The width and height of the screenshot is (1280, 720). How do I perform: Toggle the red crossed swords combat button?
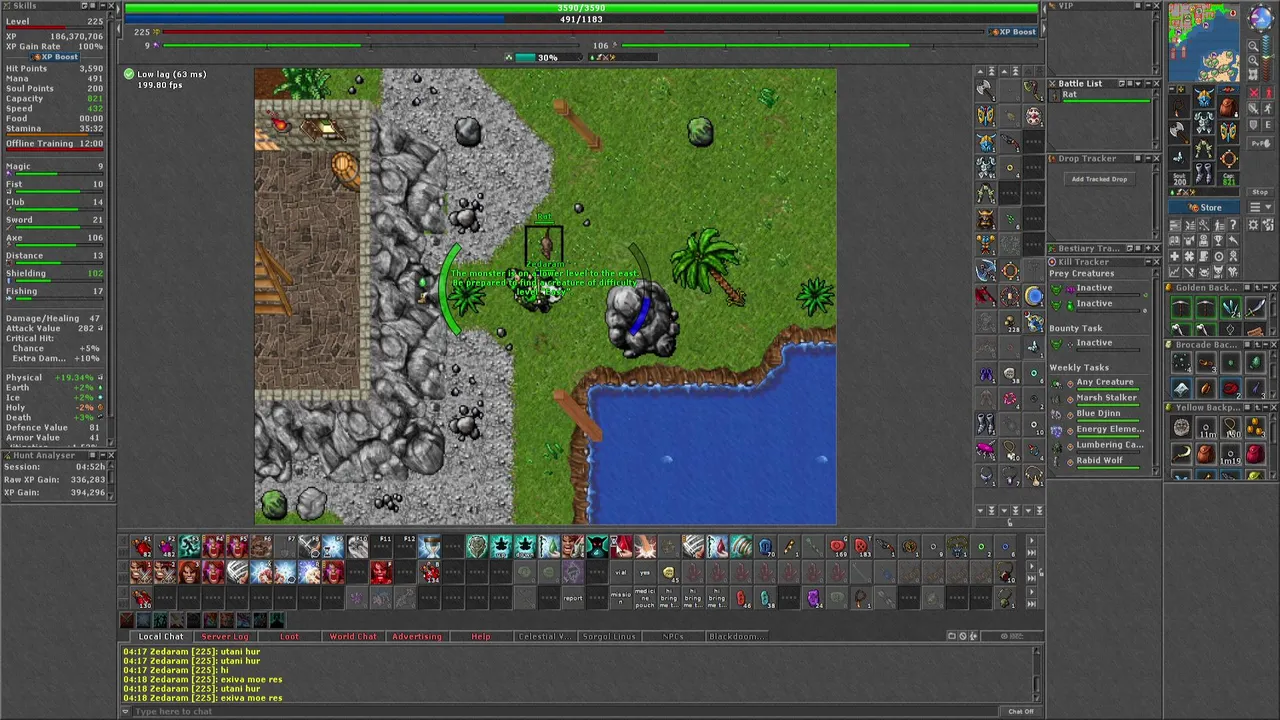[1253, 92]
